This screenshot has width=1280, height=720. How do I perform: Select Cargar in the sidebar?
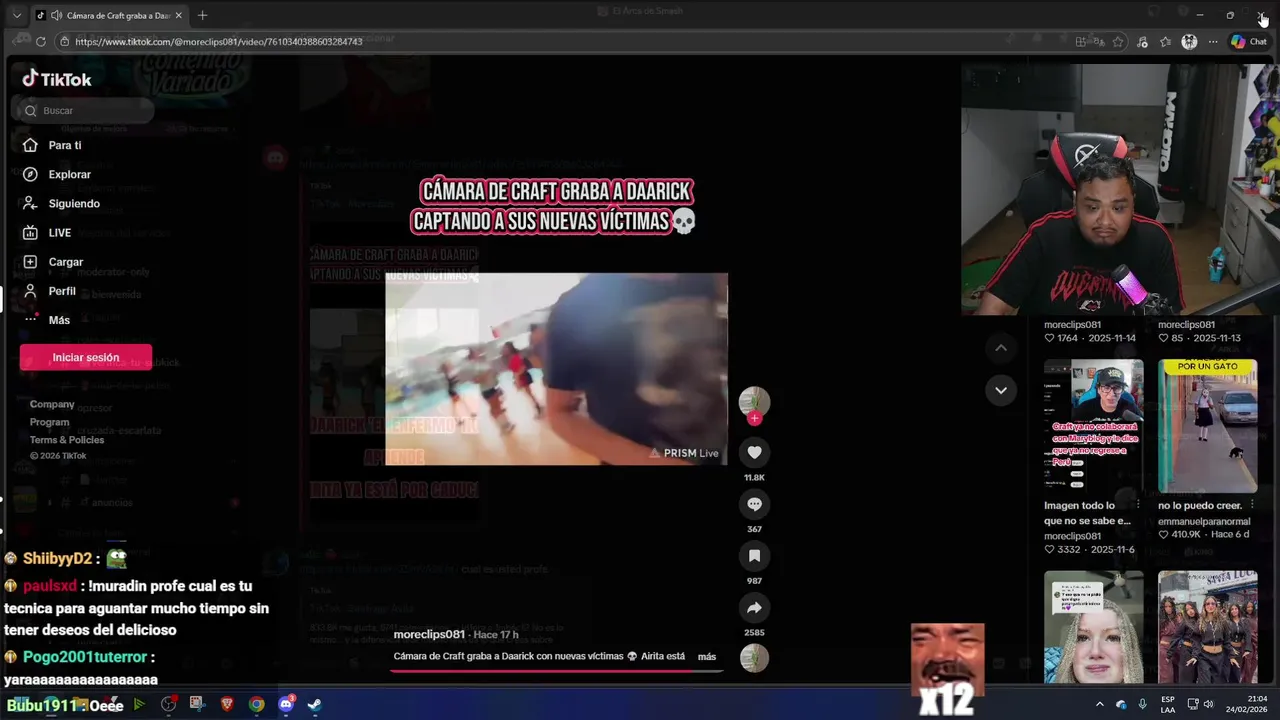tap(66, 261)
